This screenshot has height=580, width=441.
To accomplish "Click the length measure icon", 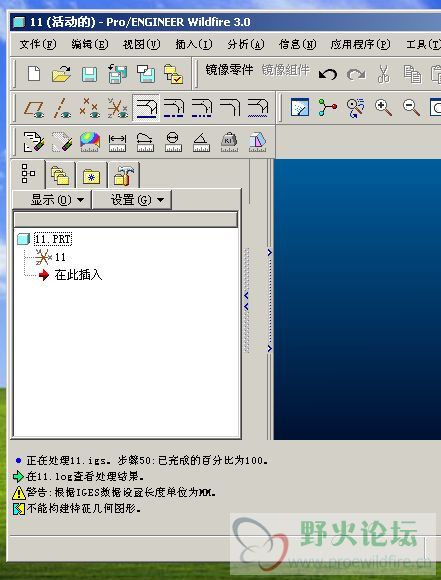I will (x=145, y=143).
